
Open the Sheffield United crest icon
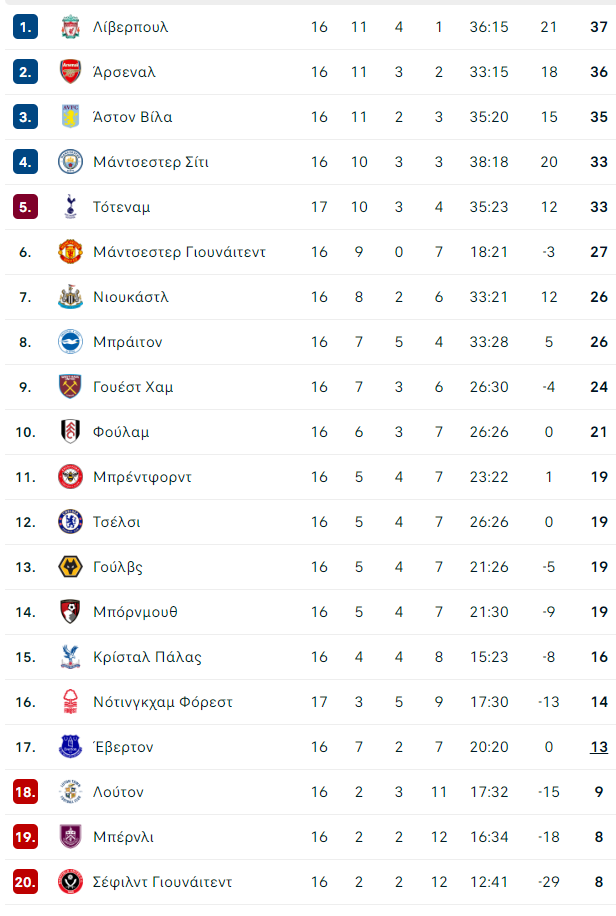point(70,882)
